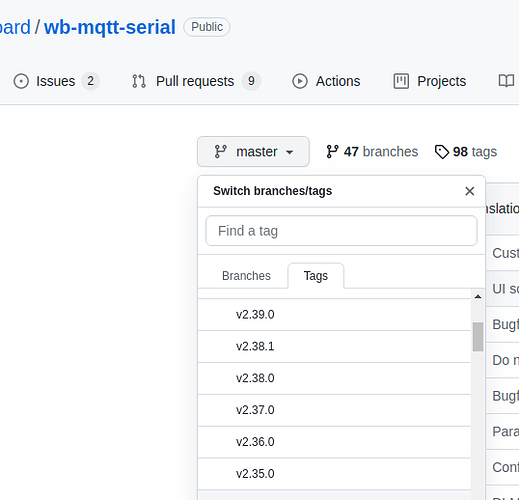Click the Issues count badge 2

pyautogui.click(x=90, y=81)
